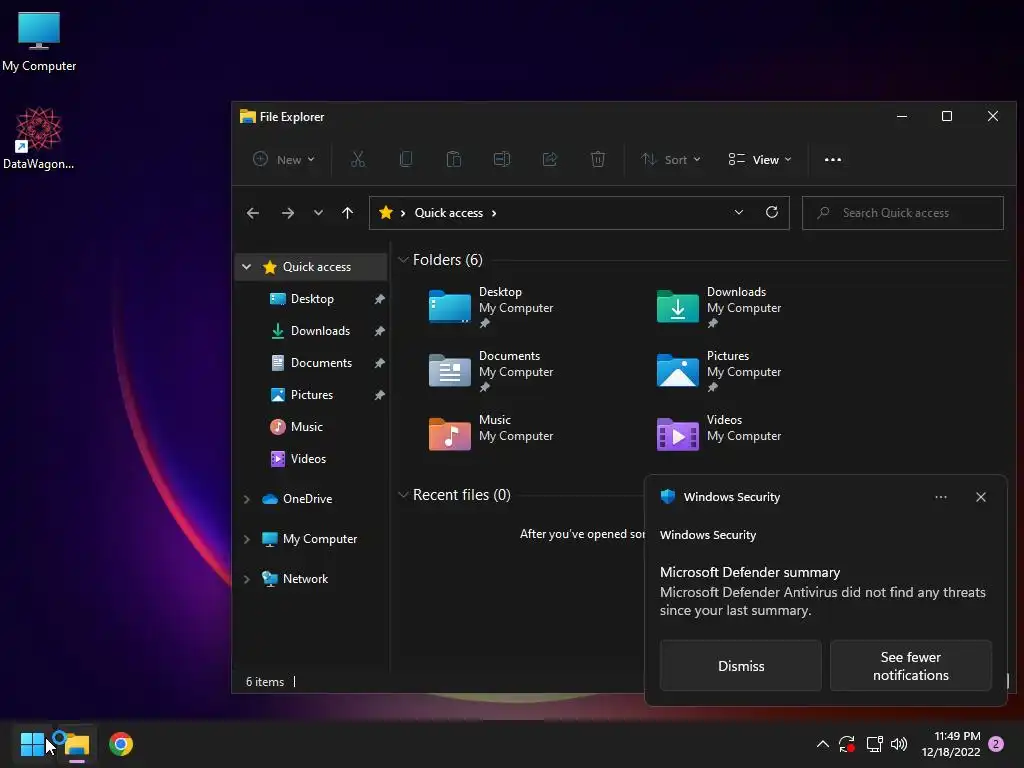The image size is (1024, 768).
Task: Select DataWagon desktop shortcut
Action: 39,138
